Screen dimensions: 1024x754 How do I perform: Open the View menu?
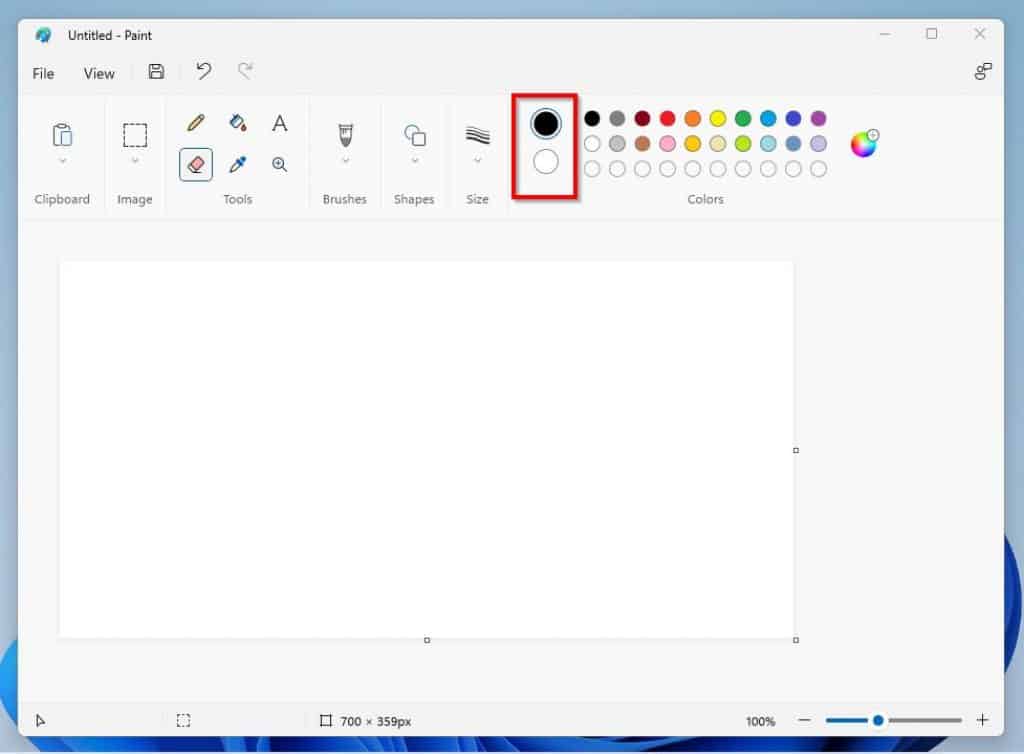click(99, 74)
